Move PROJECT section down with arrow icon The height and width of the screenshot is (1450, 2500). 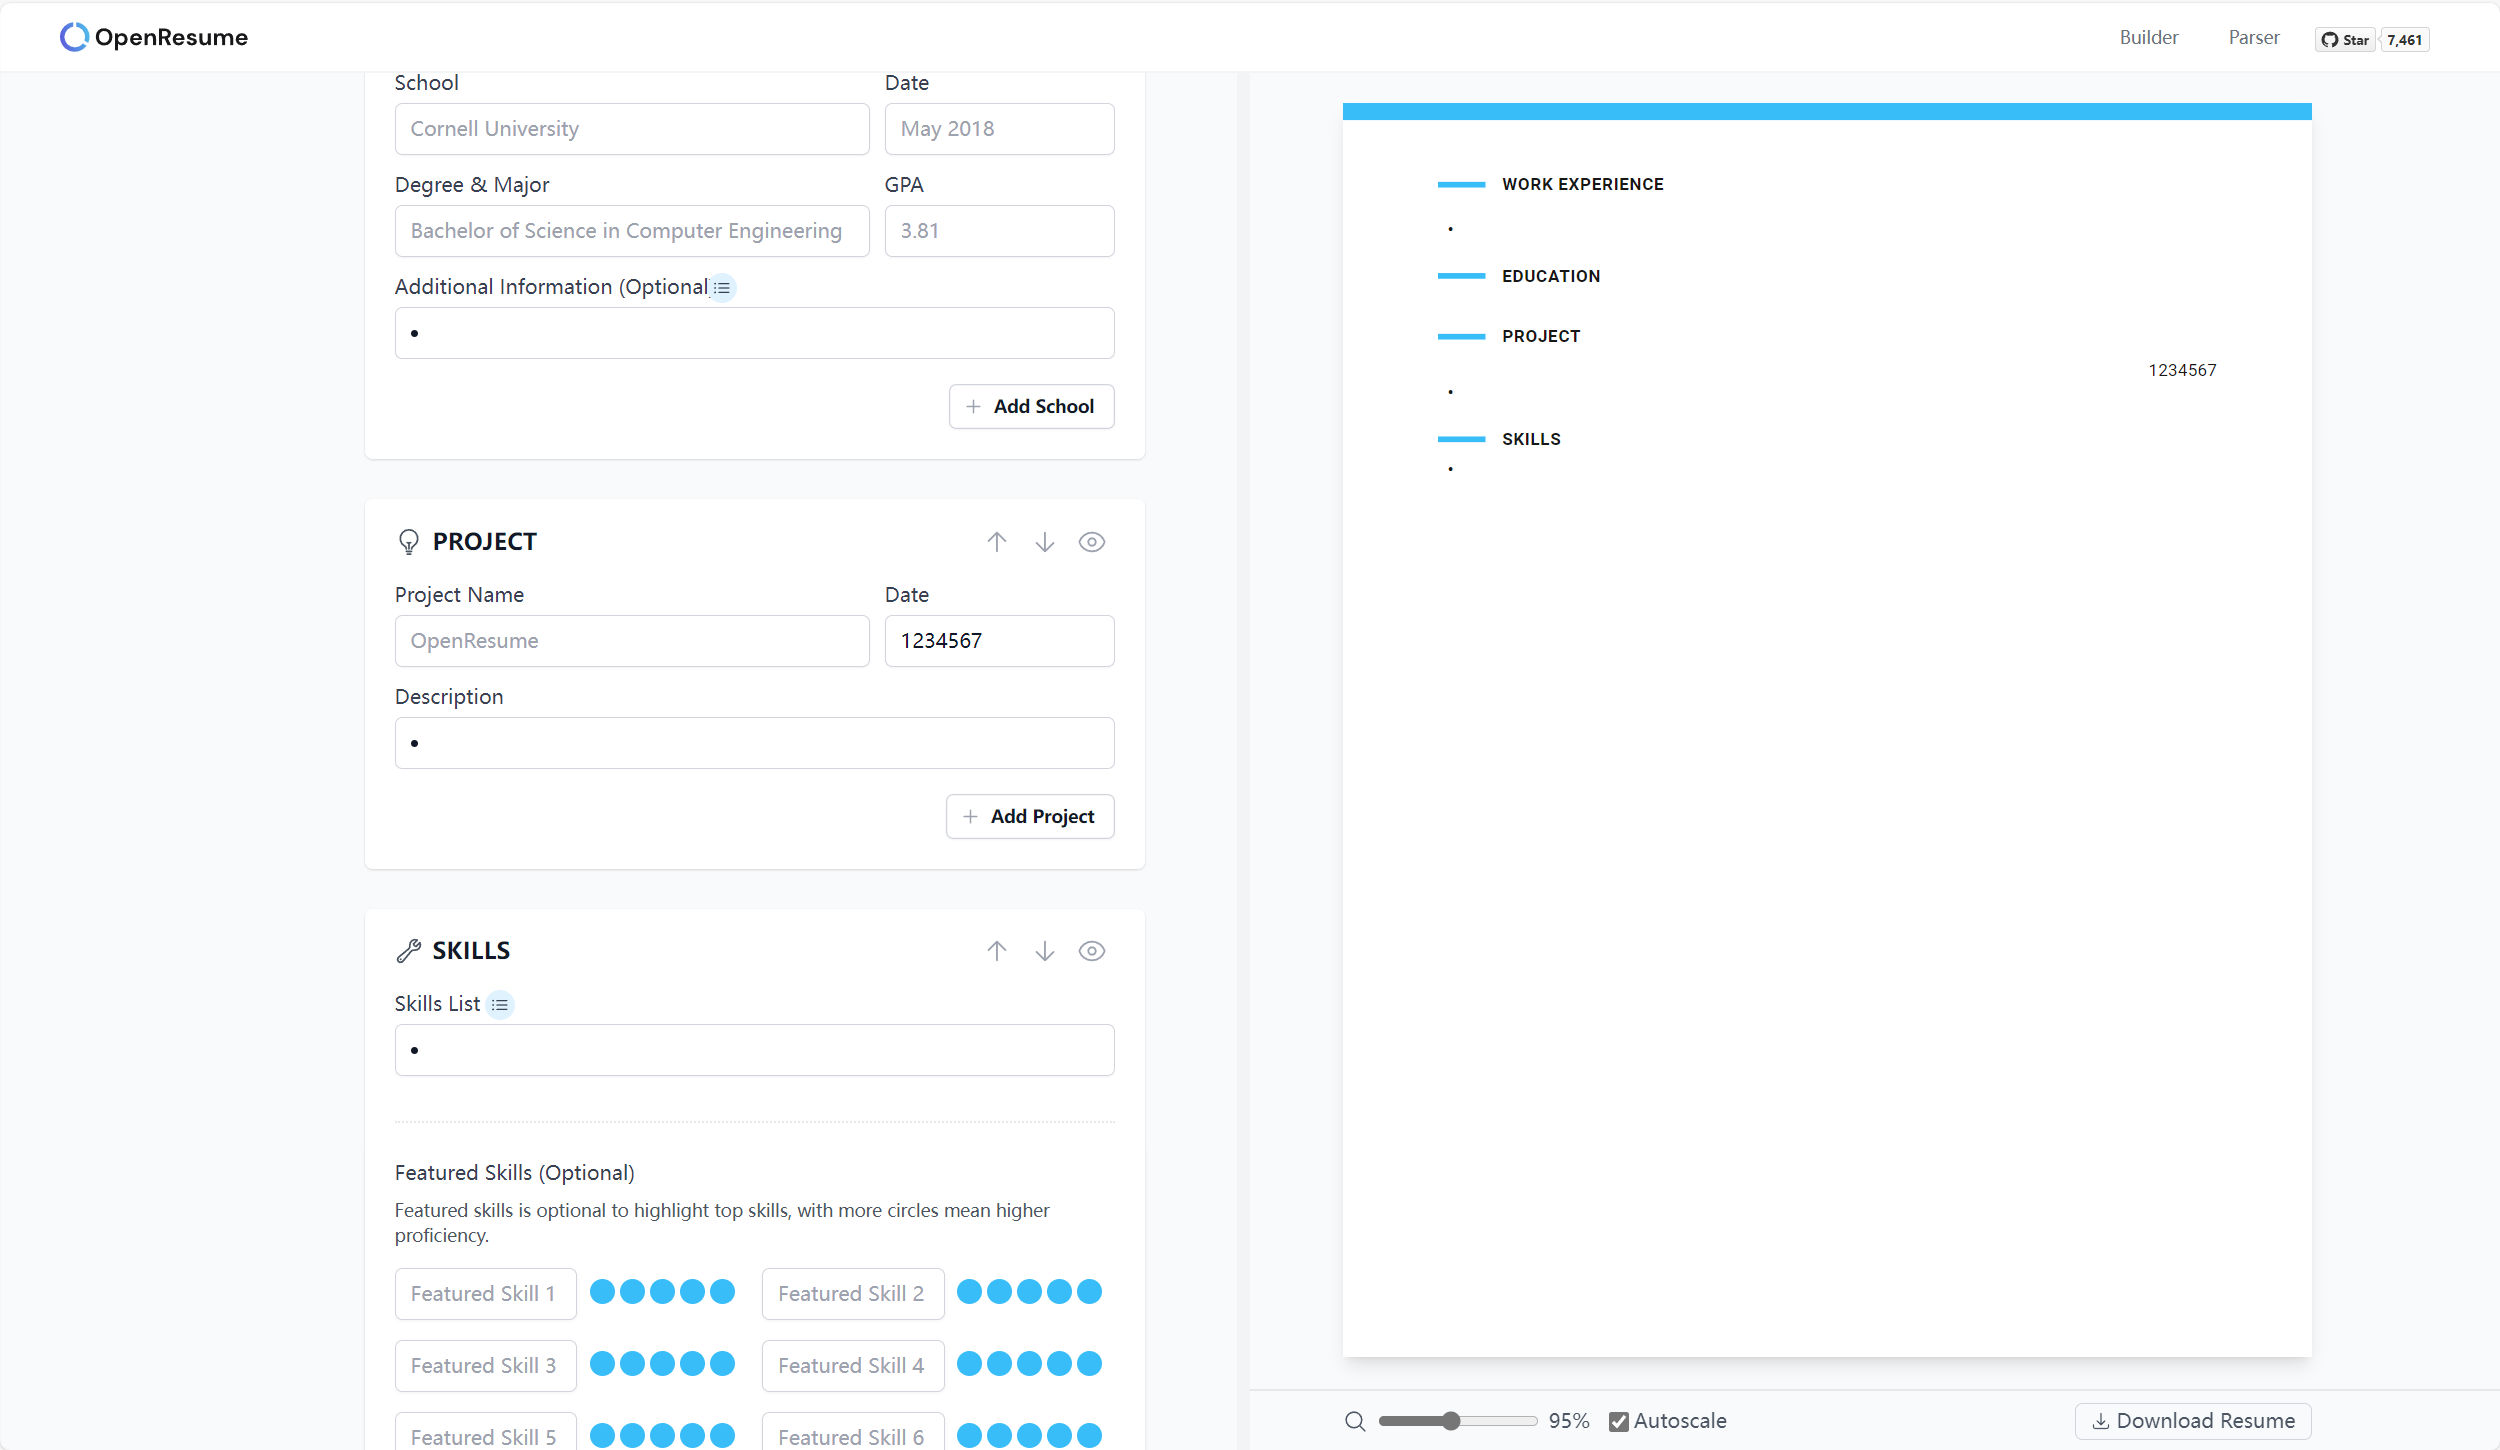pyautogui.click(x=1044, y=542)
